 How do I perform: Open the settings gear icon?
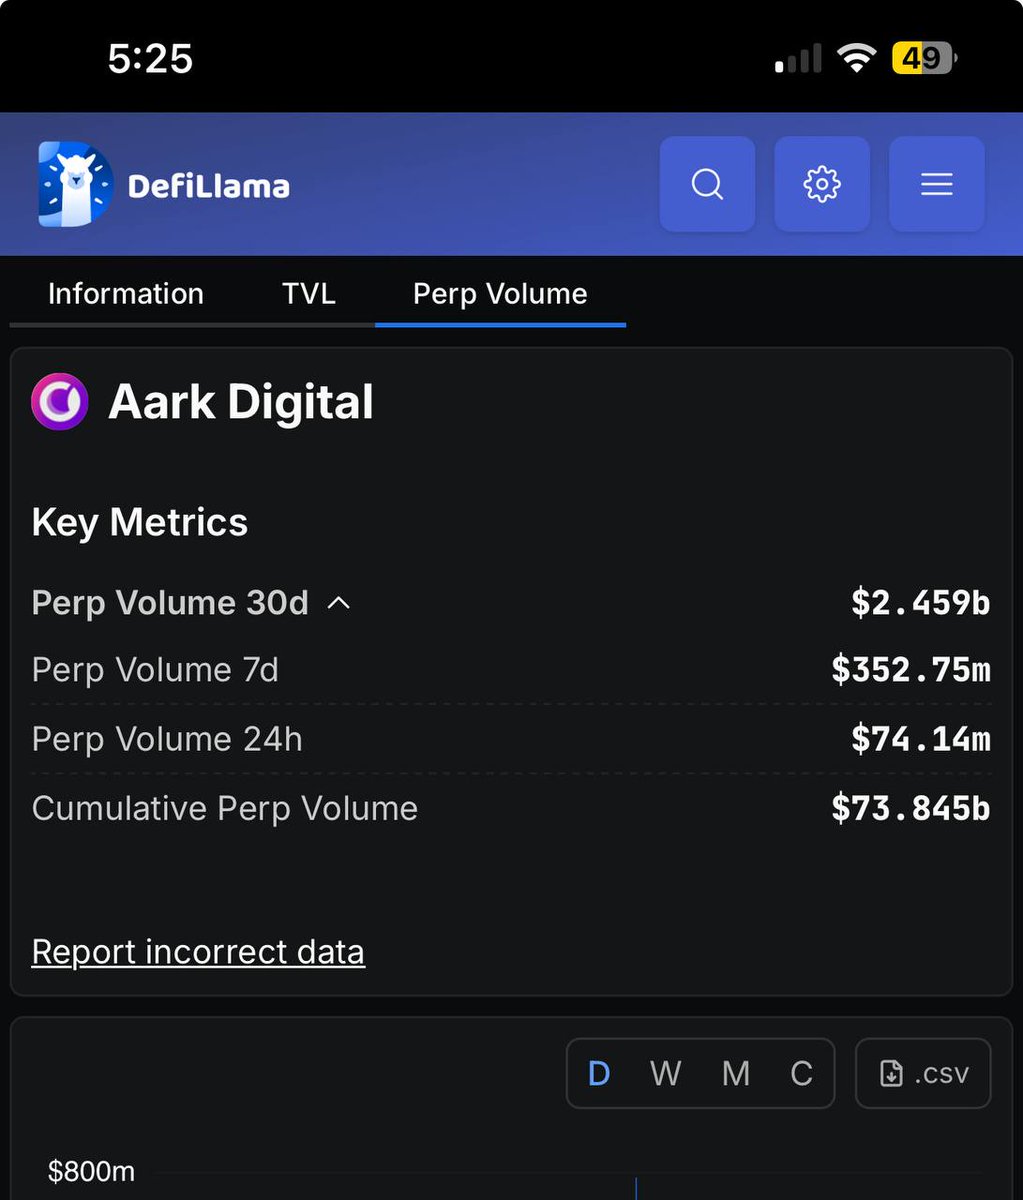click(822, 184)
